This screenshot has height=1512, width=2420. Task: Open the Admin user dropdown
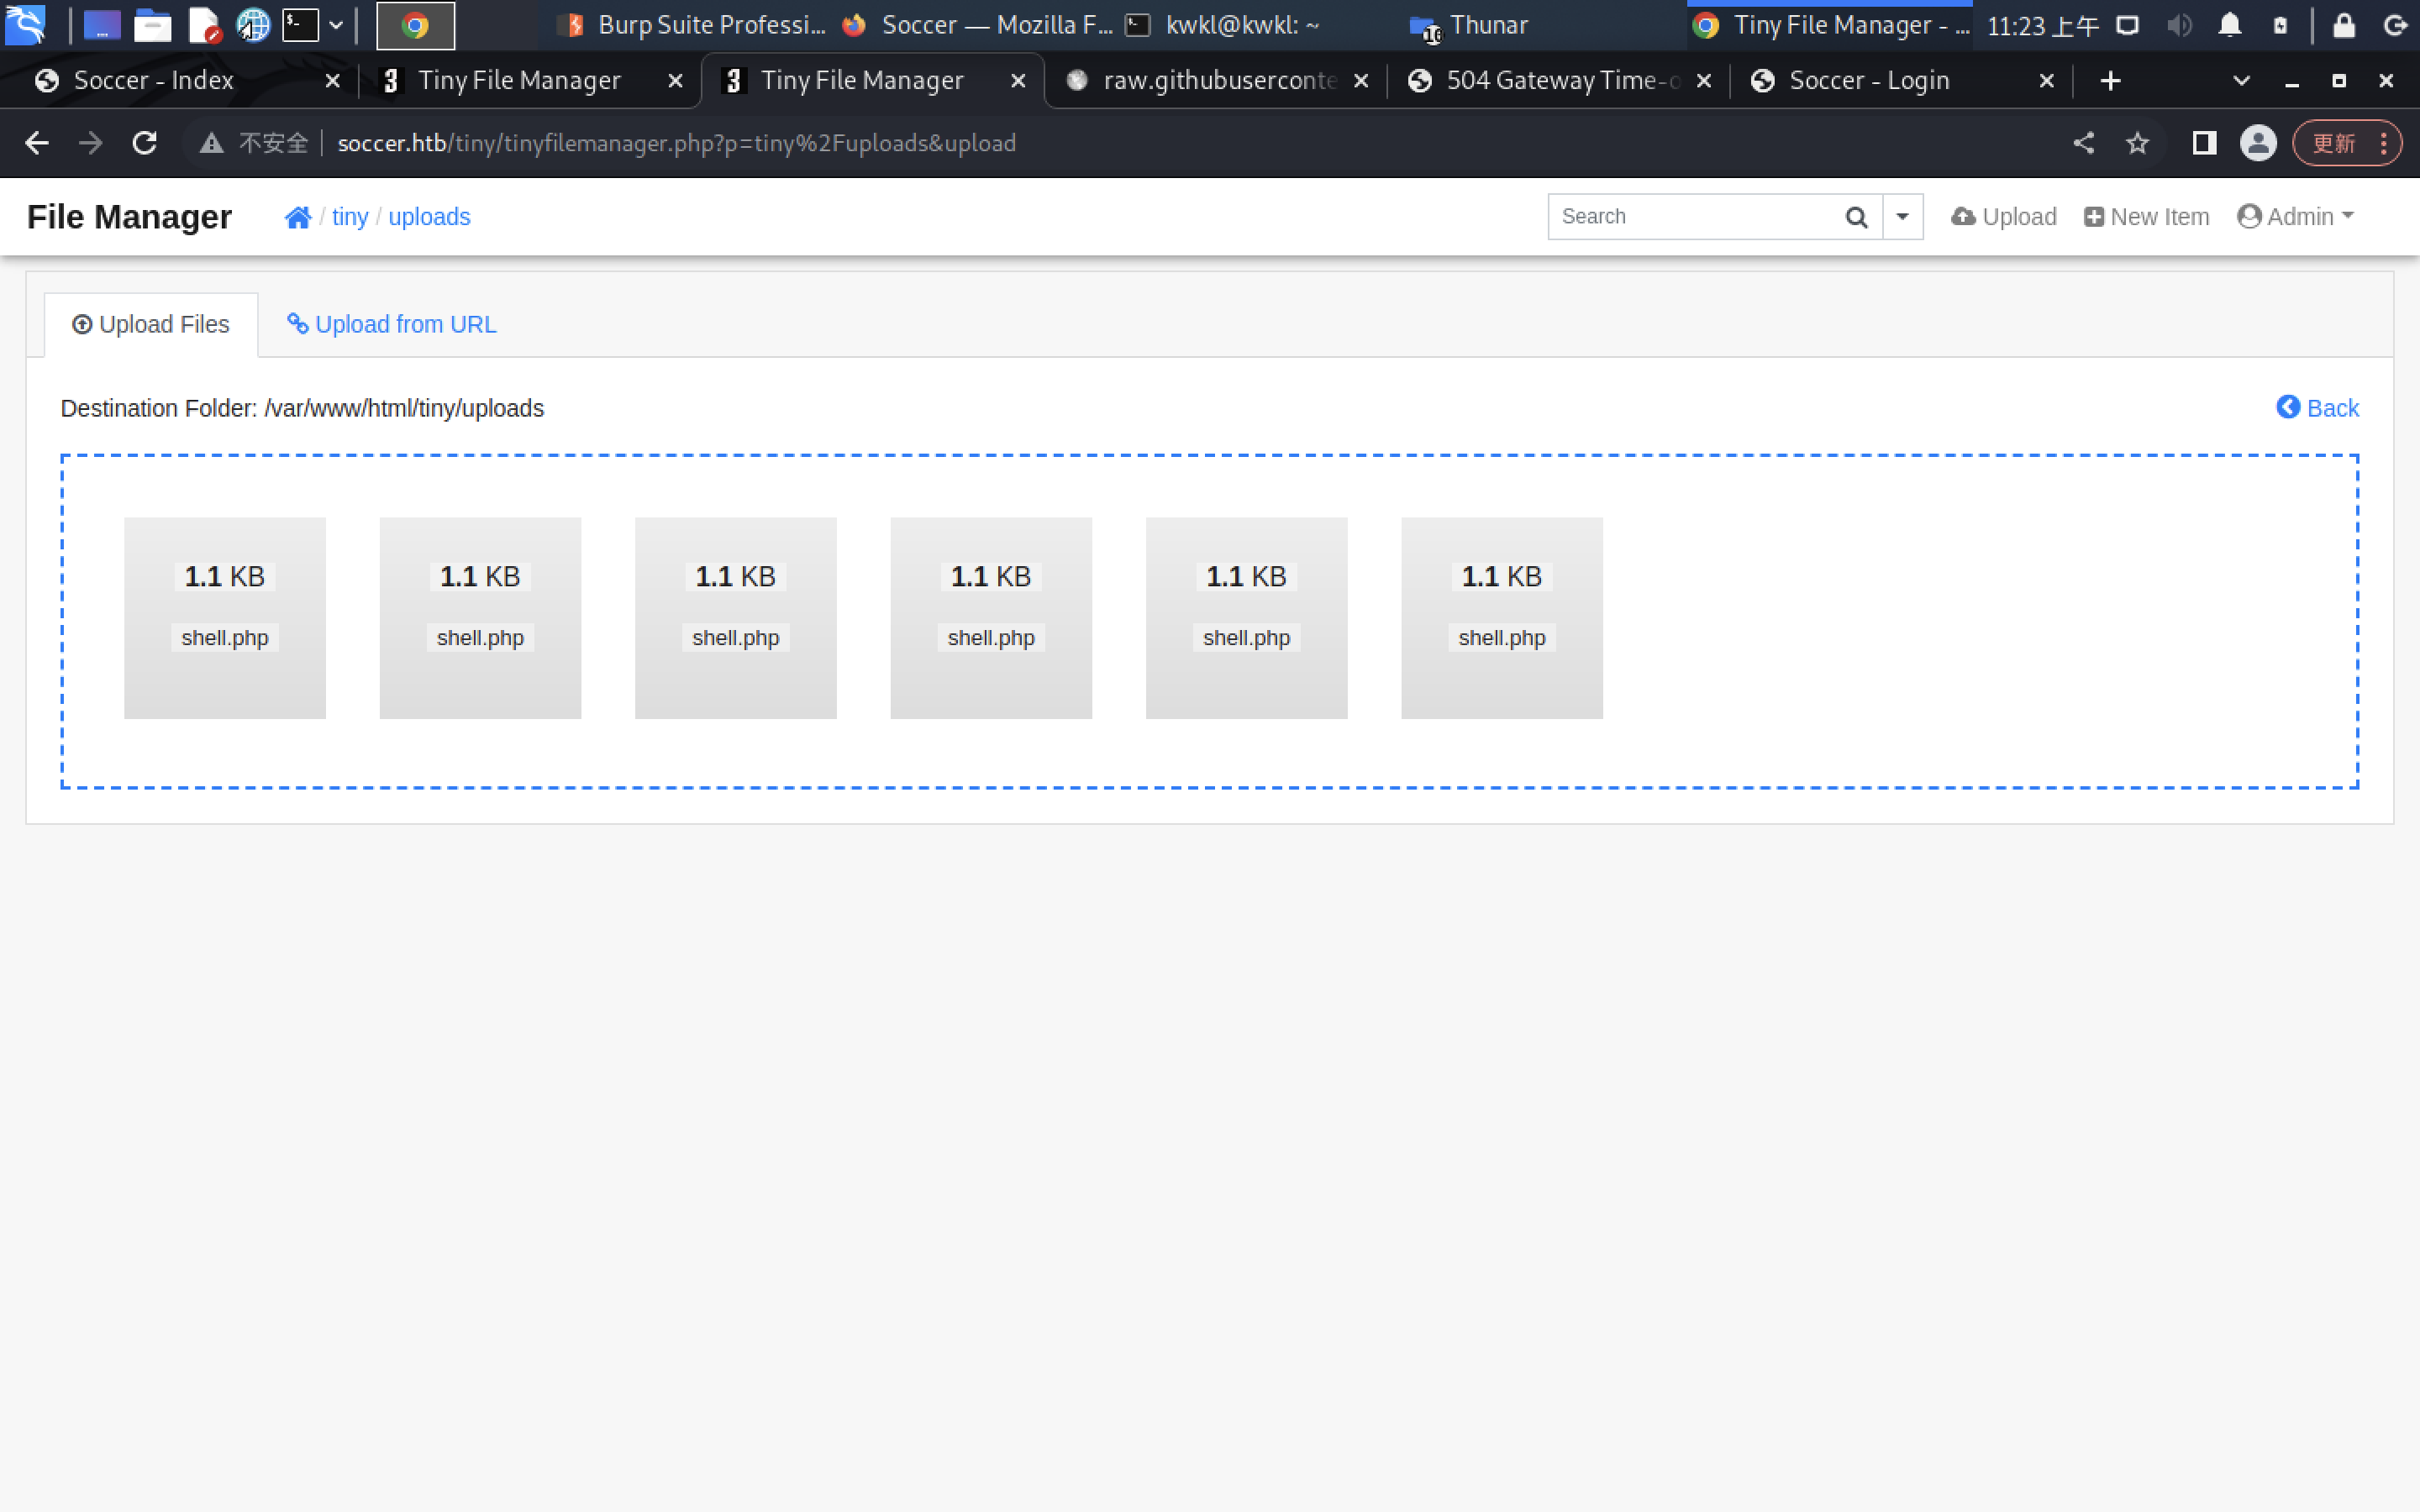point(2295,217)
